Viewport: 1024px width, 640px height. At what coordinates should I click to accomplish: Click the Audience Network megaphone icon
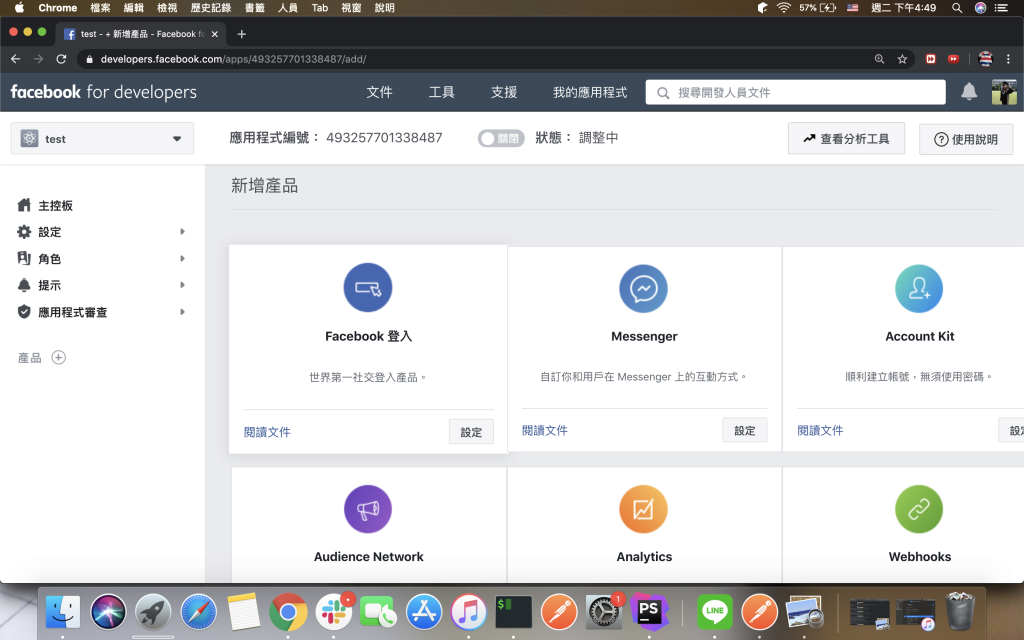pyautogui.click(x=368, y=509)
